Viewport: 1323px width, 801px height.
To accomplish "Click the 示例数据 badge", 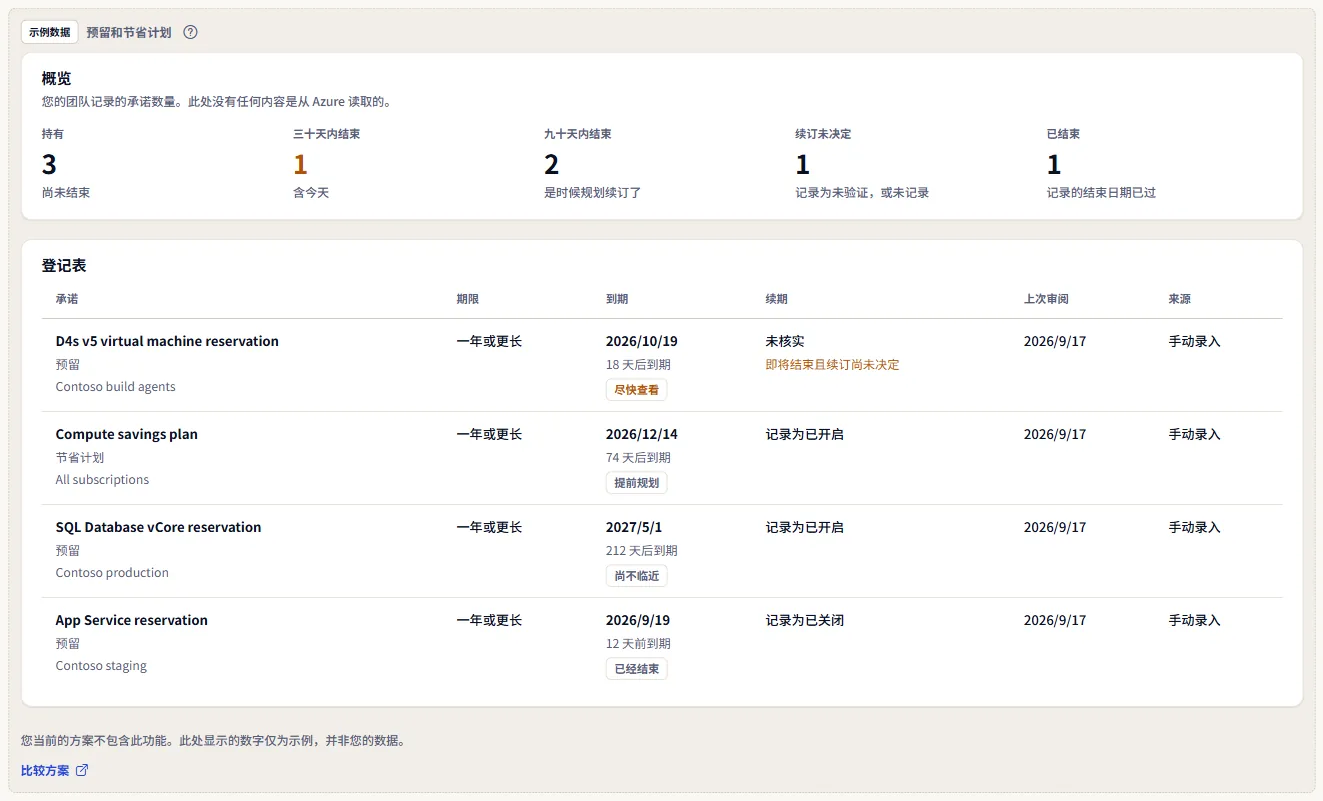I will (x=50, y=32).
